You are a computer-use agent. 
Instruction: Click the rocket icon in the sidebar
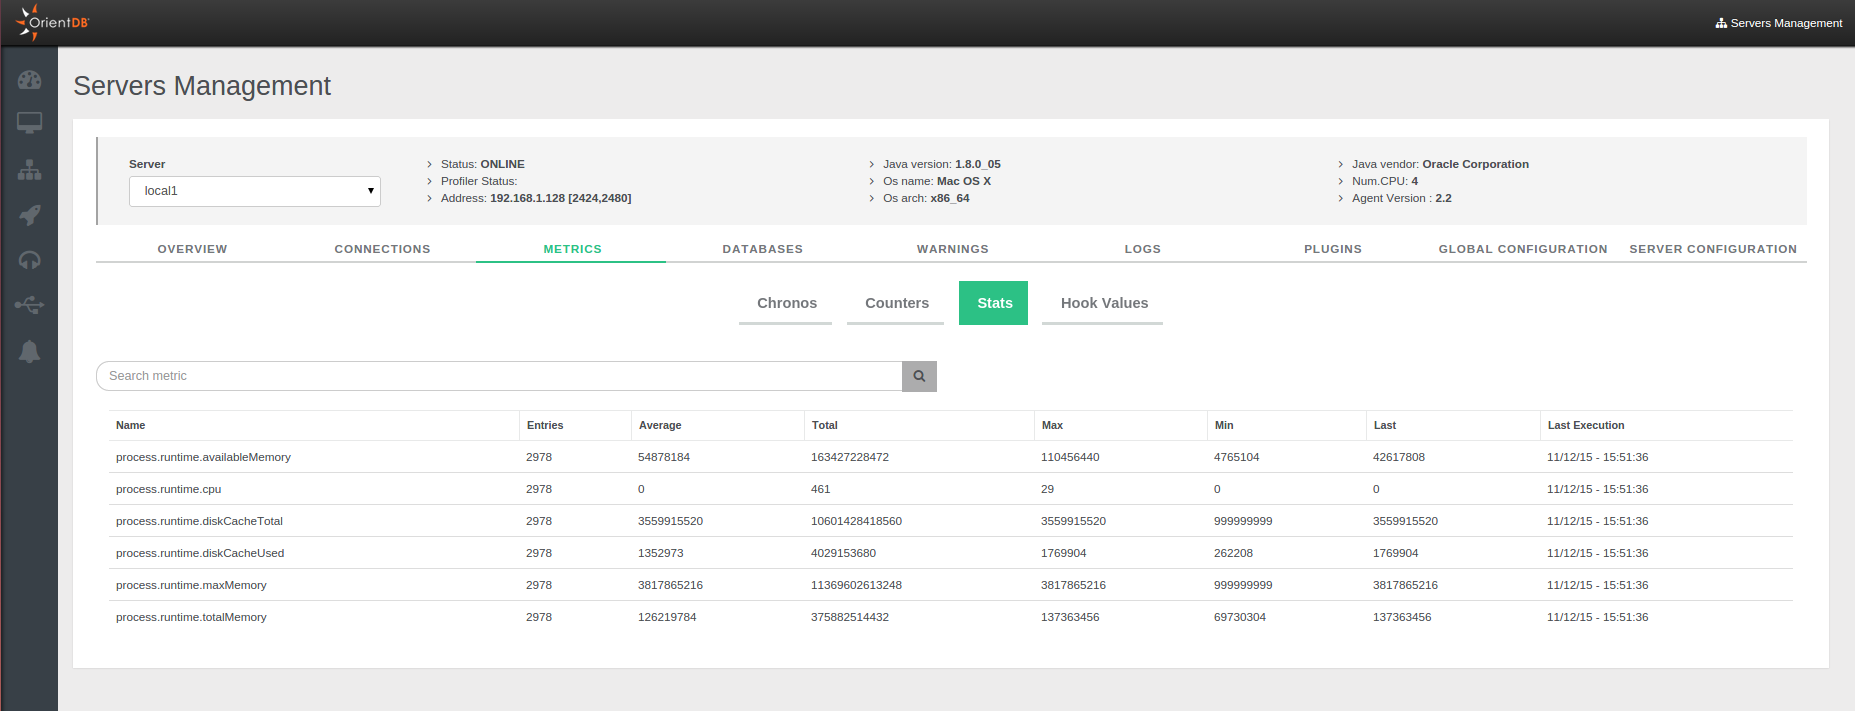[x=29, y=215]
